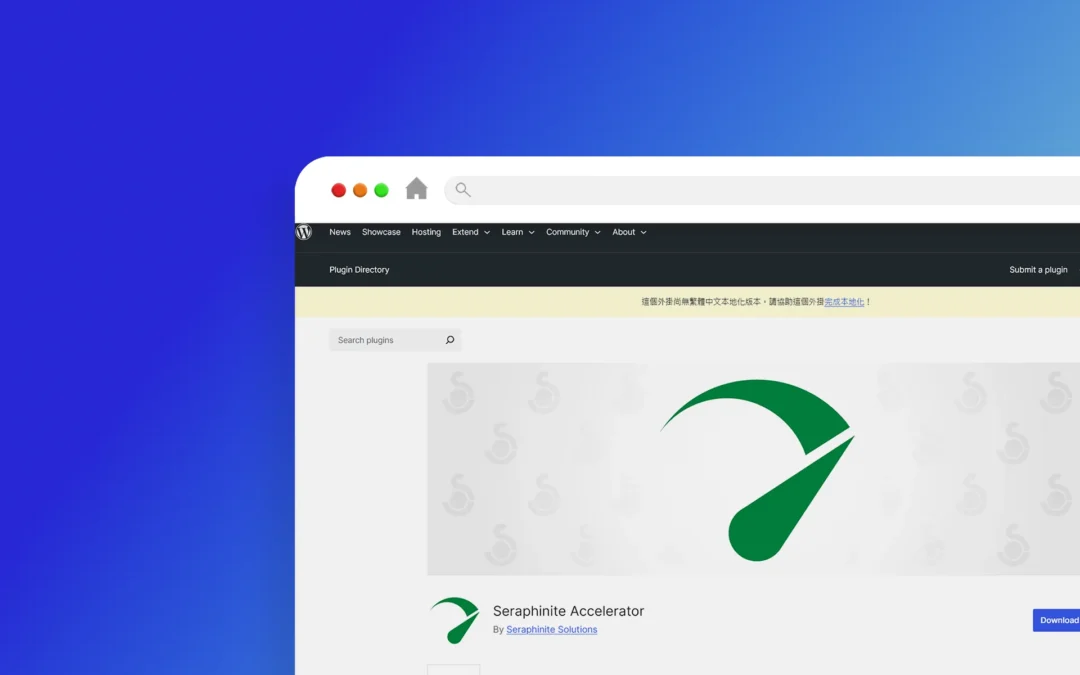The image size is (1080, 675).
Task: Expand the About dropdown menu
Action: click(x=630, y=232)
